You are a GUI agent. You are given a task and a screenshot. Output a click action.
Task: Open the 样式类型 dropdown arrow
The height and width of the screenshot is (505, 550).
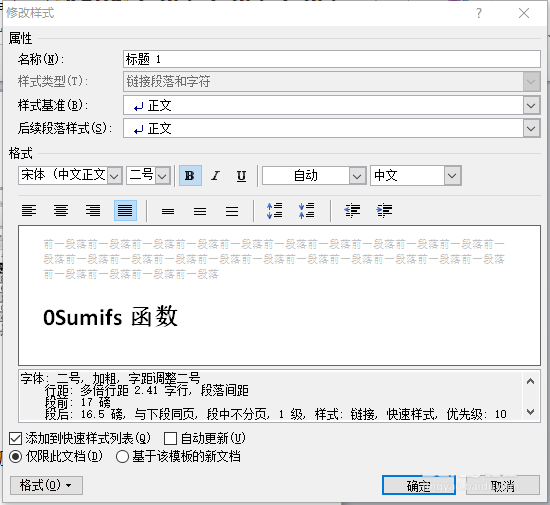pyautogui.click(x=531, y=82)
